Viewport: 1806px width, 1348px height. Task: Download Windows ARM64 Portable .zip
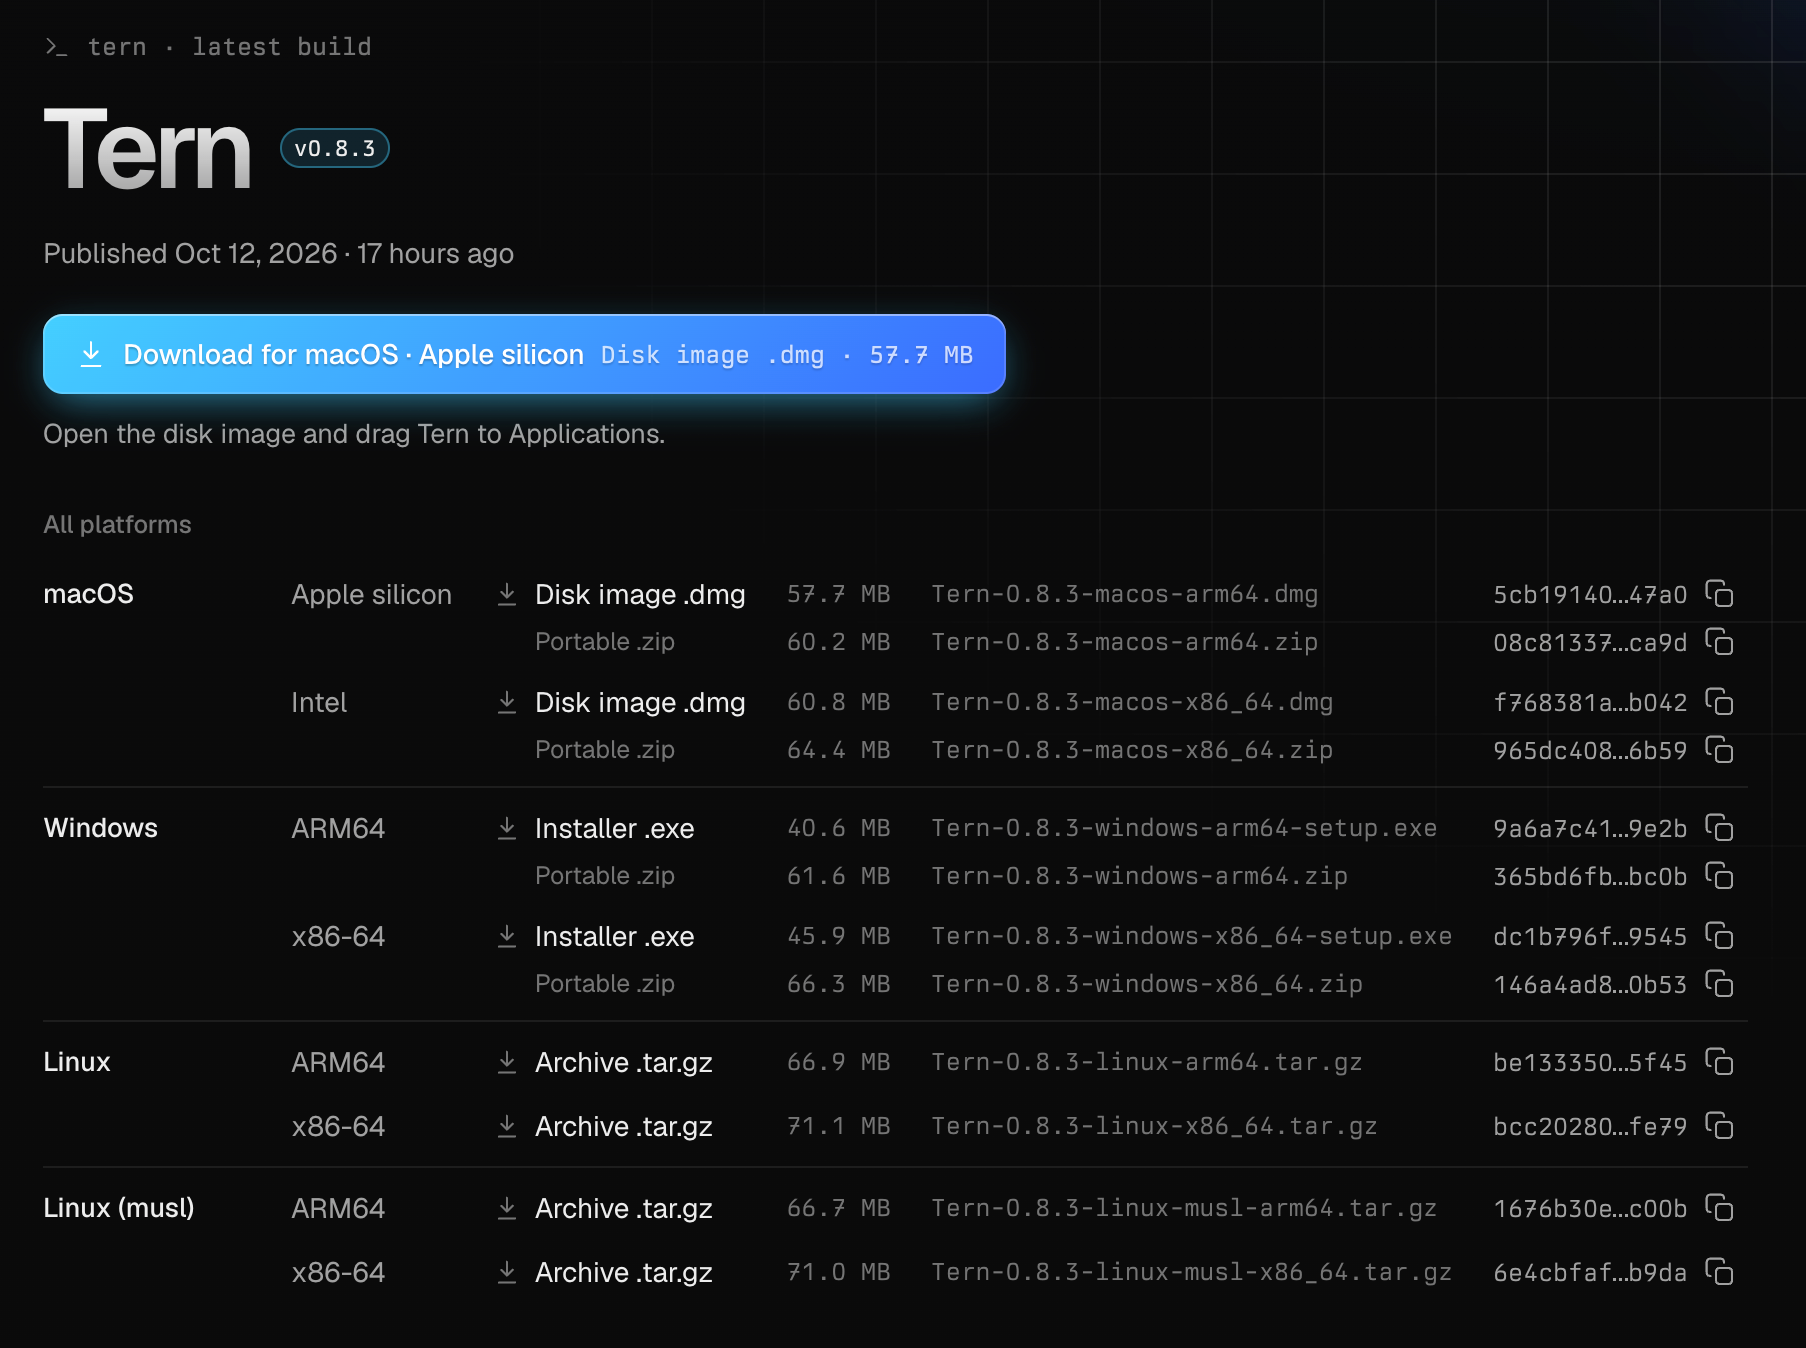click(604, 876)
